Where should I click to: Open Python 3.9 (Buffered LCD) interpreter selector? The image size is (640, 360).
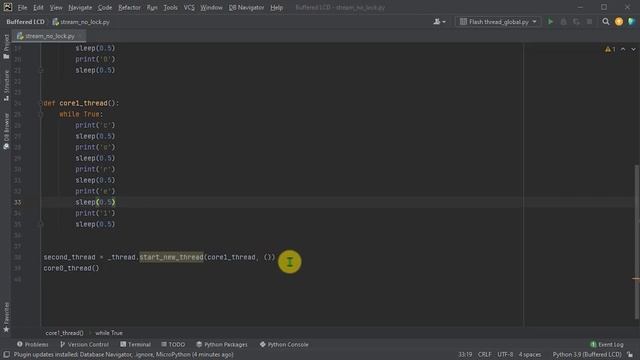[587, 355]
